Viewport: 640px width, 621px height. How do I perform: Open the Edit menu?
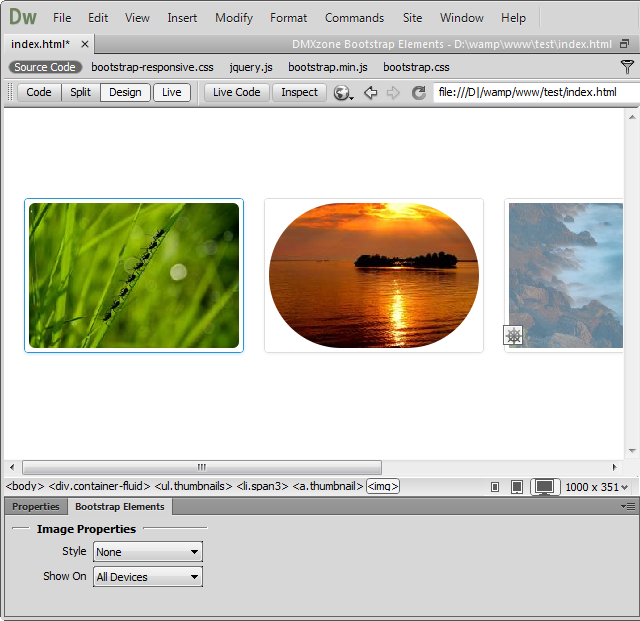pos(98,18)
